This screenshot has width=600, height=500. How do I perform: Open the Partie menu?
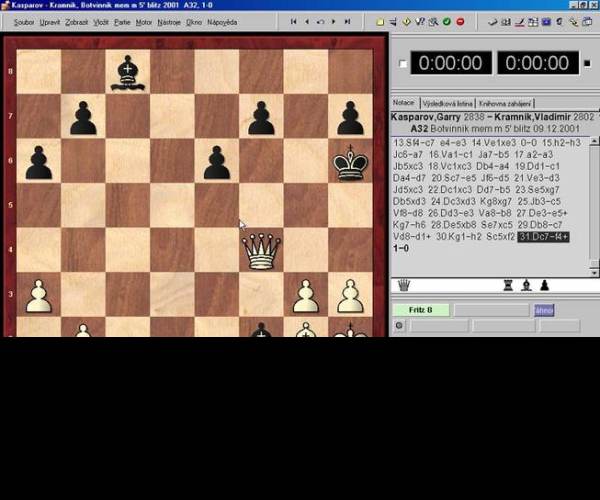coord(122,22)
